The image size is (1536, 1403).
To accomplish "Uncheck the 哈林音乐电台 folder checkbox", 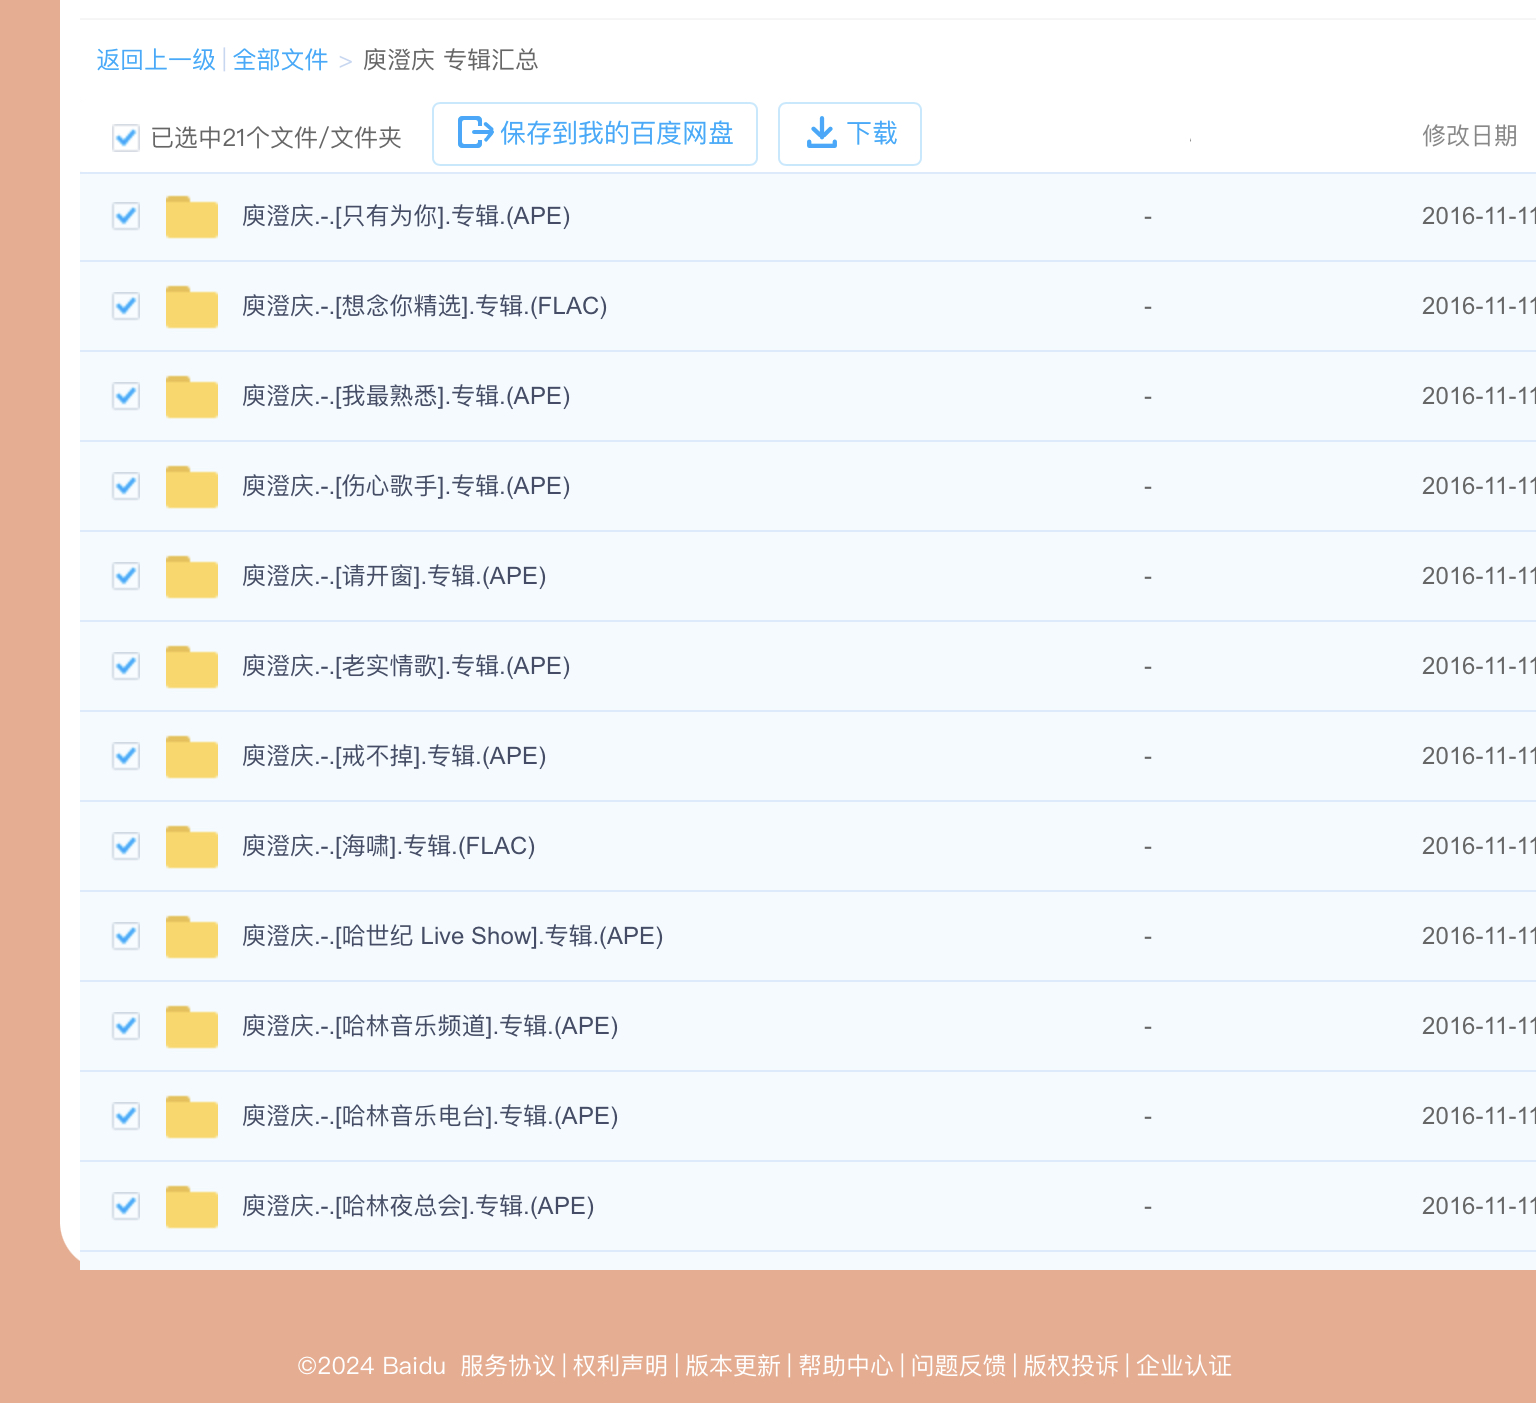I will pyautogui.click(x=126, y=1116).
